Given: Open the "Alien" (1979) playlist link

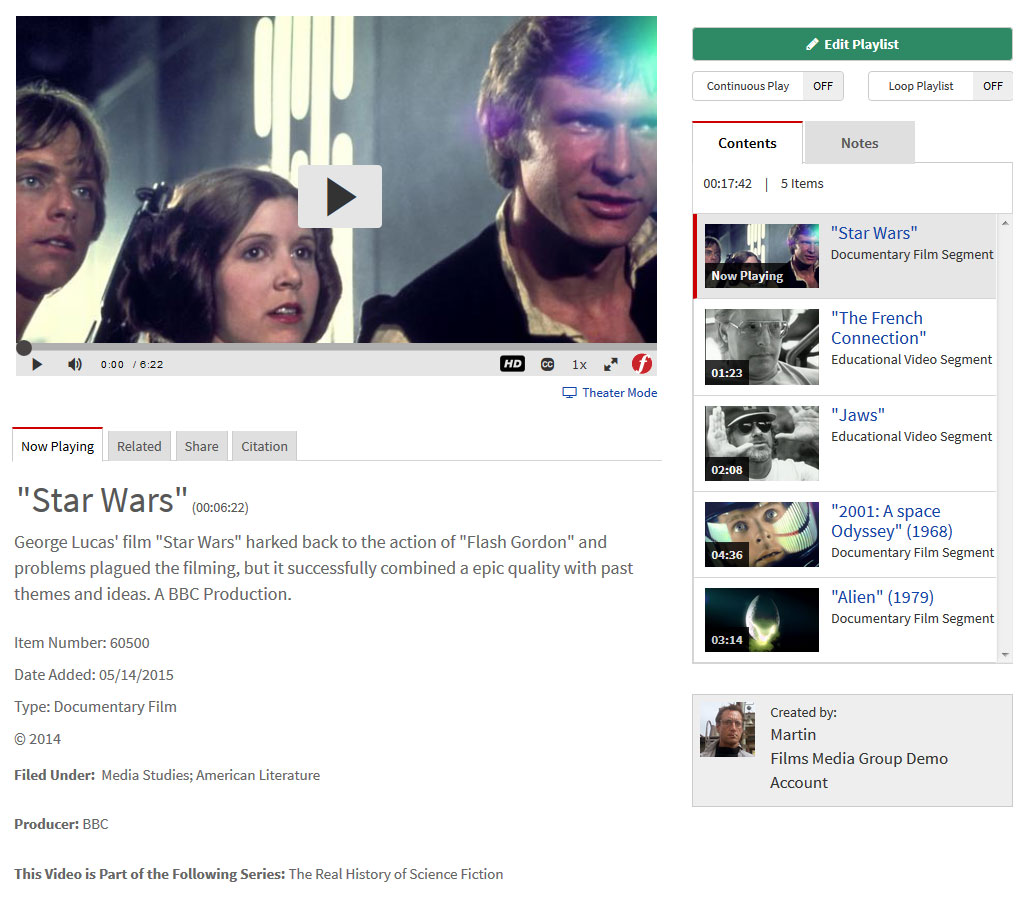Looking at the screenshot, I should click(x=882, y=597).
